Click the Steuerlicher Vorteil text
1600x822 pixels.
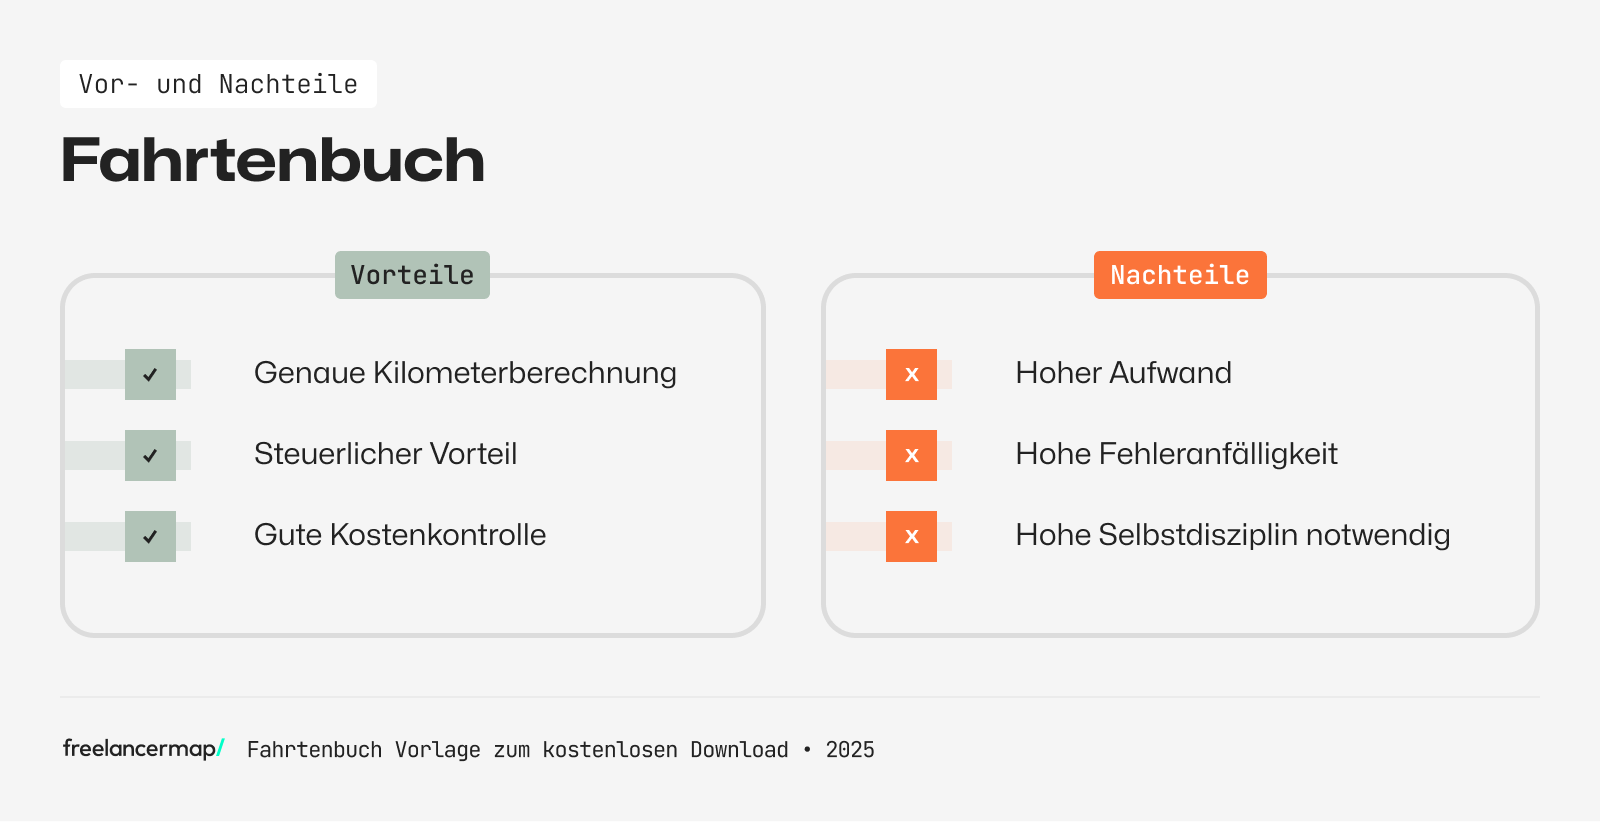385,454
